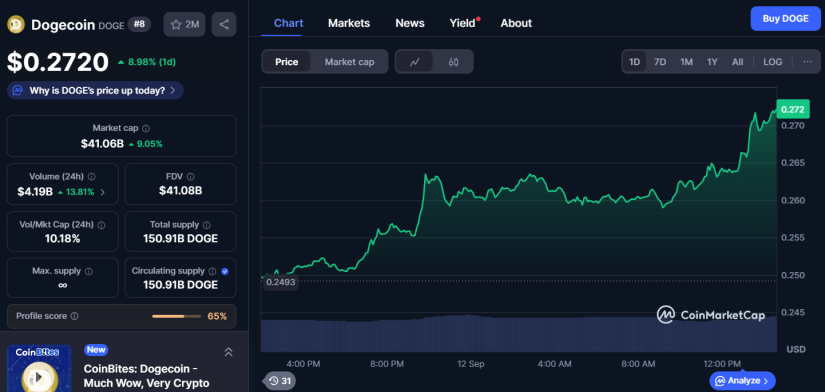Click the Market cap info icon
The height and width of the screenshot is (392, 825).
tap(146, 128)
